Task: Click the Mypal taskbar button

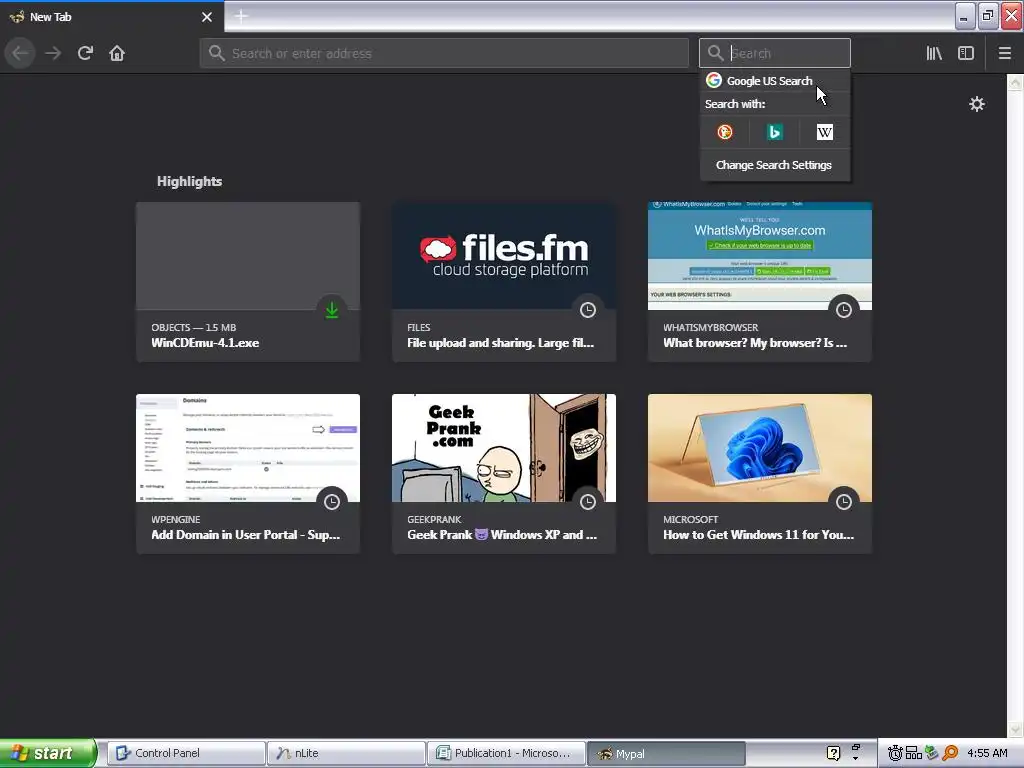Action: [x=665, y=753]
